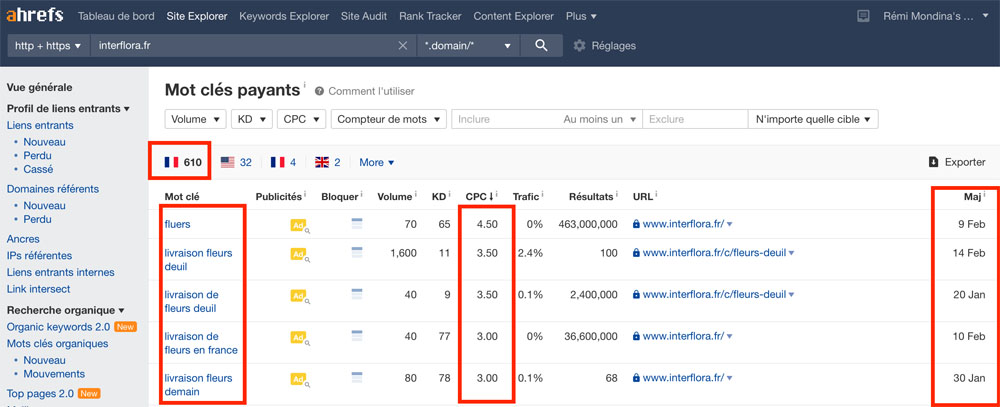Open SERP block icon for livraison de fleurs en france
1000x407 pixels.
point(357,336)
